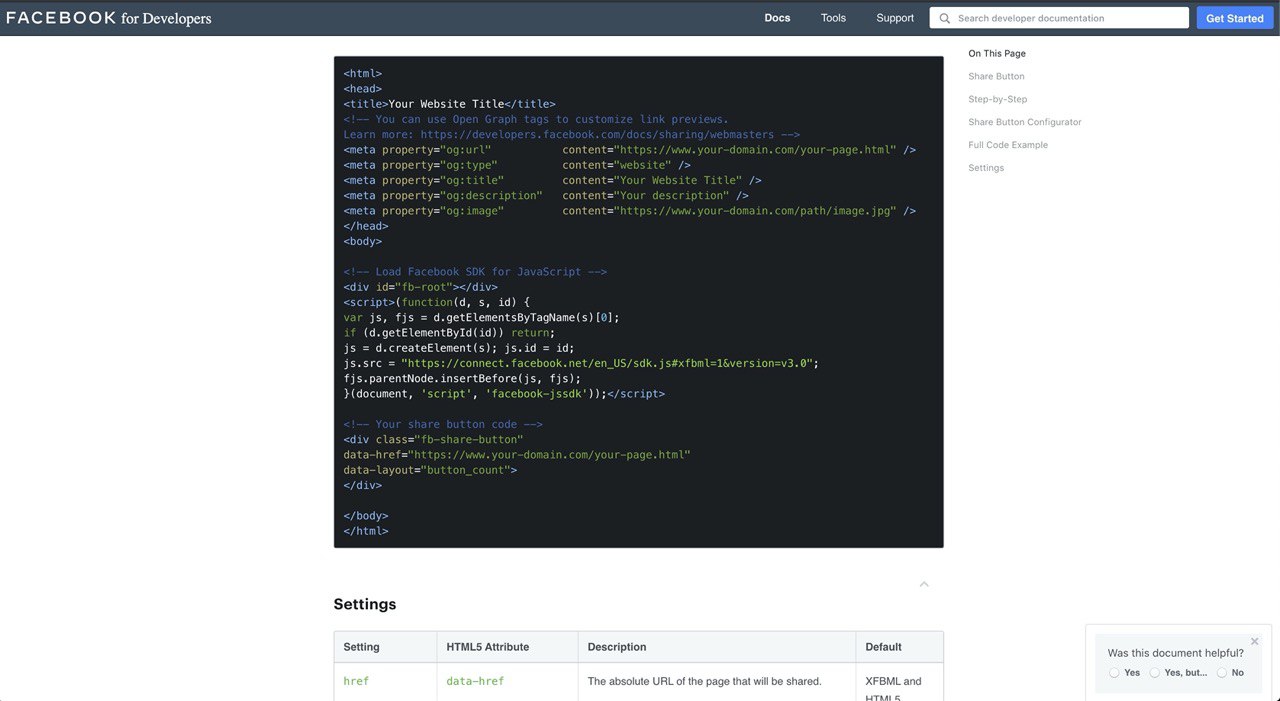Click the 'Was this document helpful?' text
The height and width of the screenshot is (701, 1280).
[x=1175, y=653]
